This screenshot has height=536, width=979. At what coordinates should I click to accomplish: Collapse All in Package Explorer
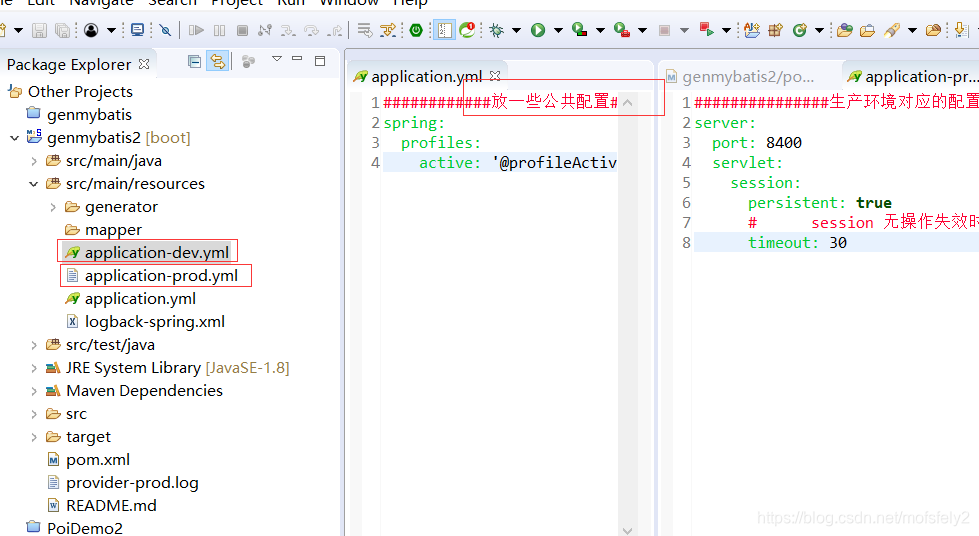[194, 61]
